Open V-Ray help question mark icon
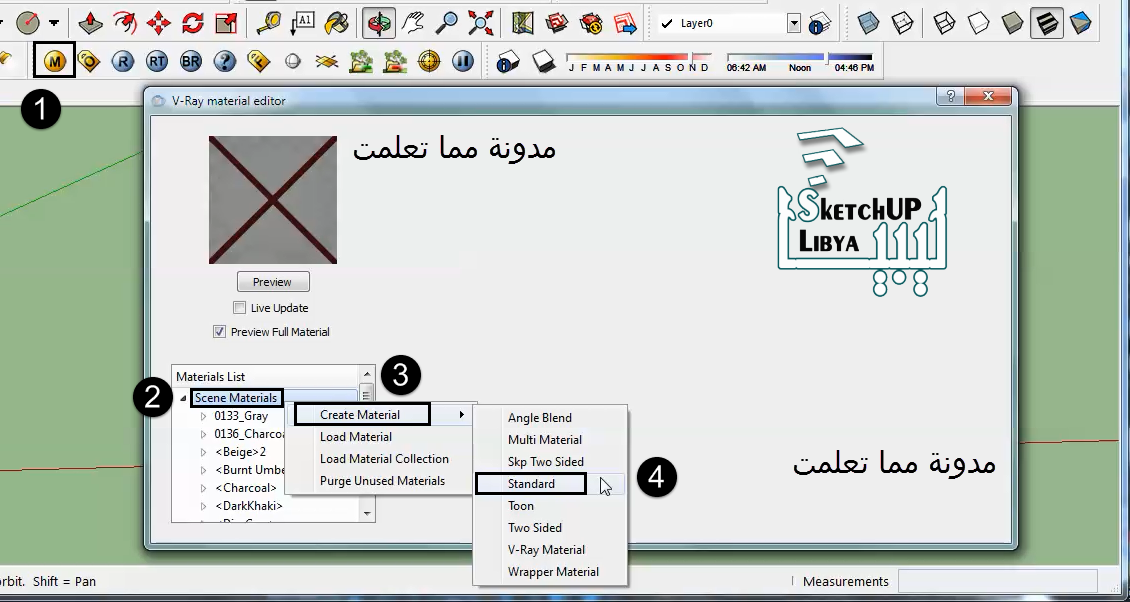Viewport: 1130px width, 602px height. point(225,61)
